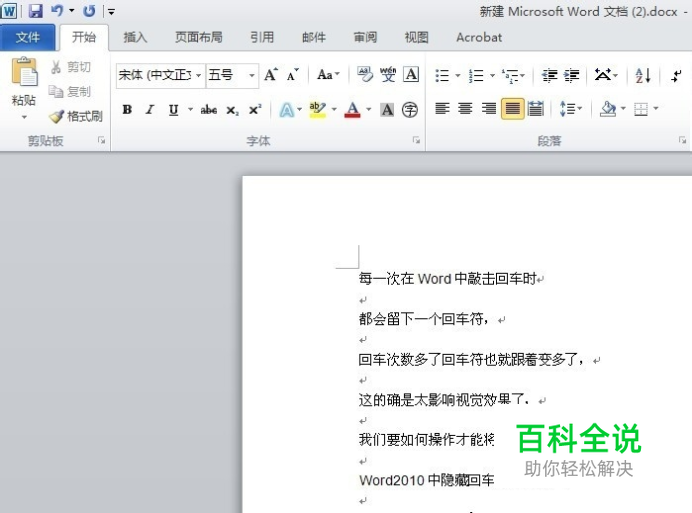The image size is (692, 513).
Task: Open the font color dropdown arrow
Action: (369, 109)
